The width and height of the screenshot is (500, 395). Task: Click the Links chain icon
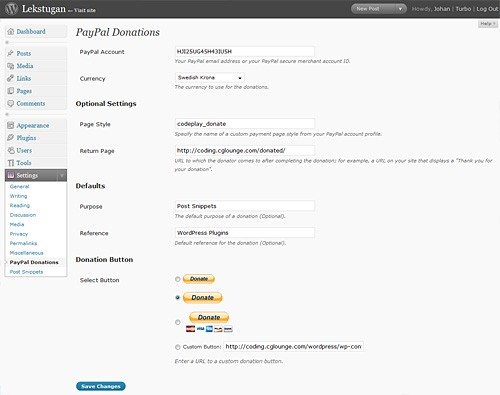[x=11, y=78]
